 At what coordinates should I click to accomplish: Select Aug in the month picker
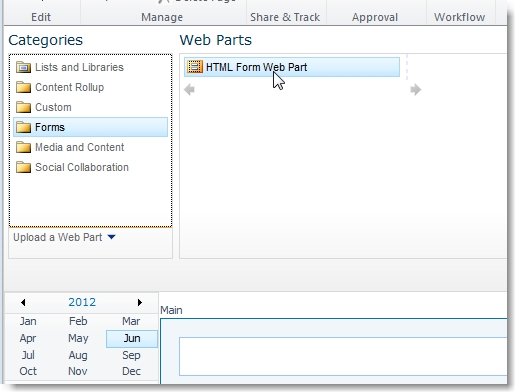pyautogui.click(x=78, y=355)
